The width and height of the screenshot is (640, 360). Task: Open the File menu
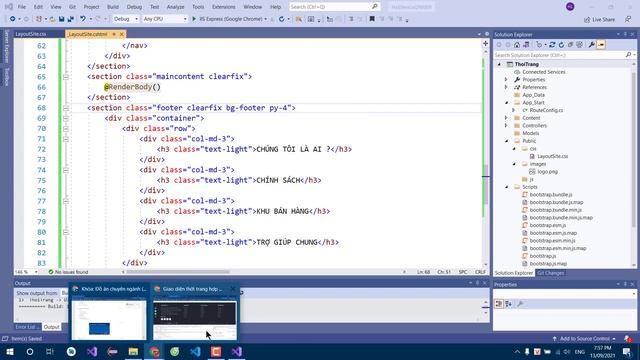point(22,7)
